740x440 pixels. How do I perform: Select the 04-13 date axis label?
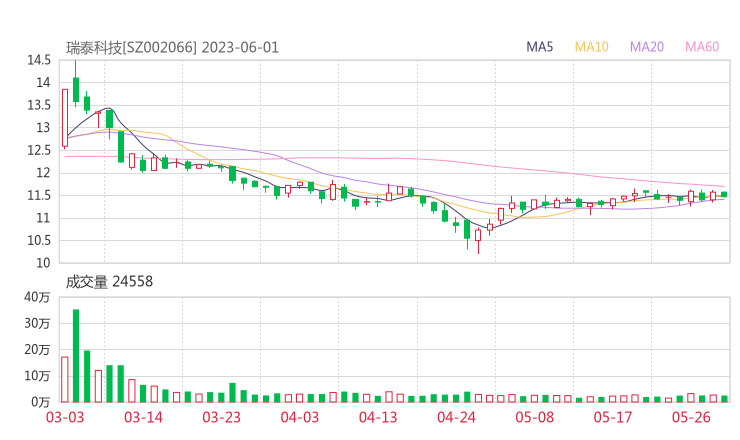click(378, 417)
